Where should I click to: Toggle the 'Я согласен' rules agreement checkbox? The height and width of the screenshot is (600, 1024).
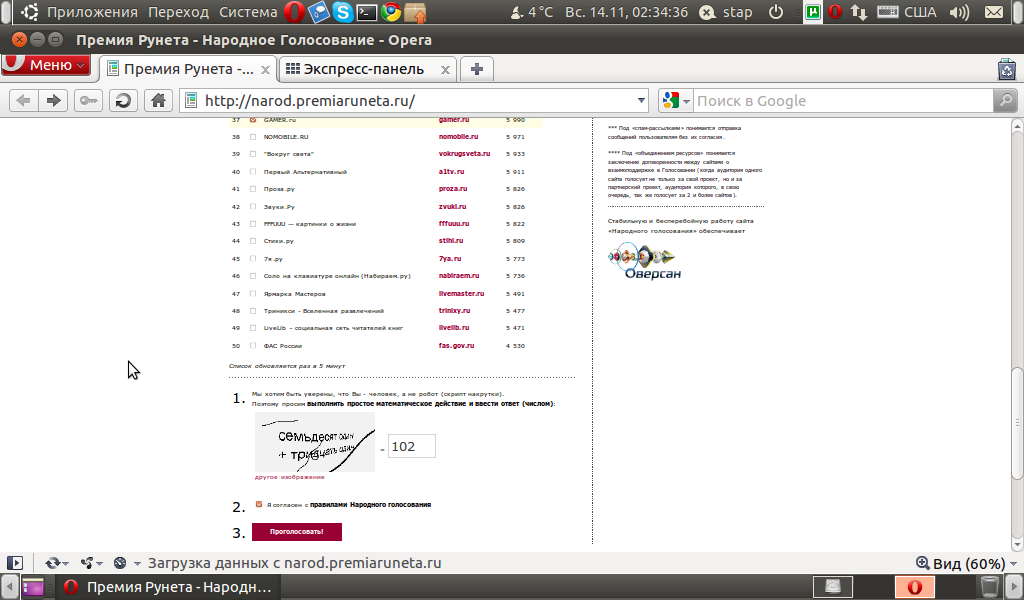point(259,504)
